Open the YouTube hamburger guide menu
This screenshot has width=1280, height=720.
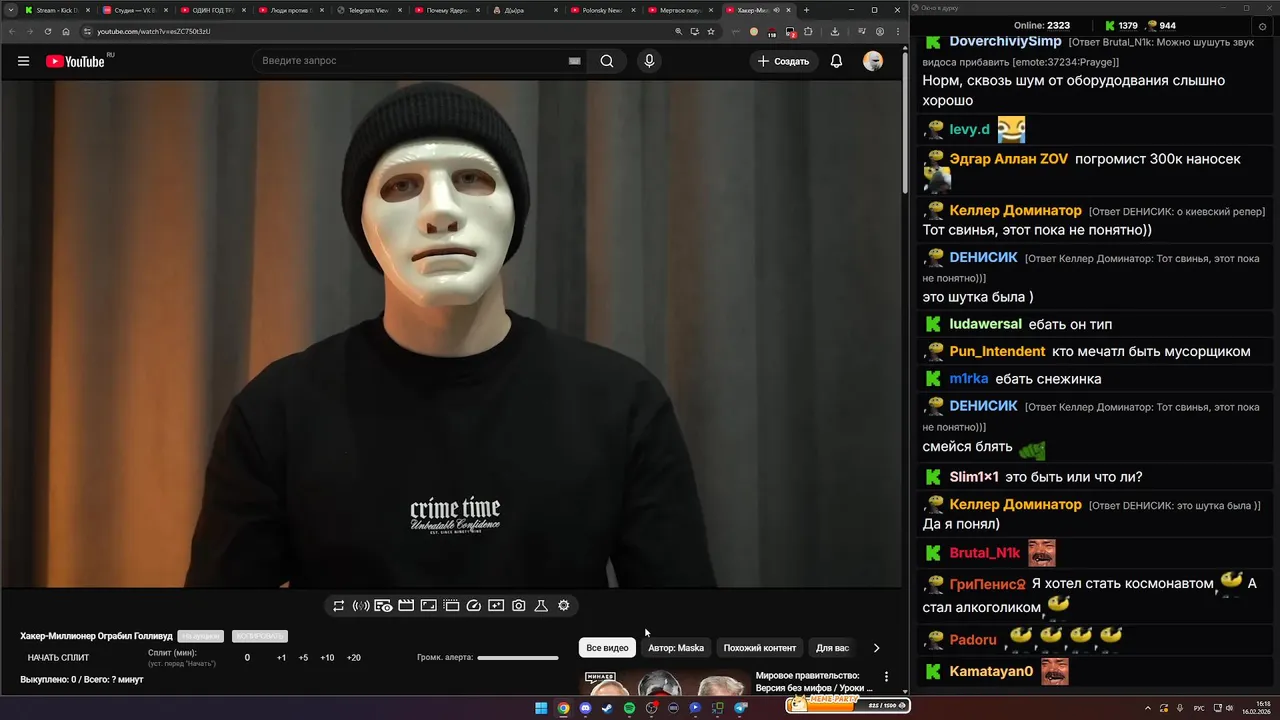pyautogui.click(x=23, y=61)
